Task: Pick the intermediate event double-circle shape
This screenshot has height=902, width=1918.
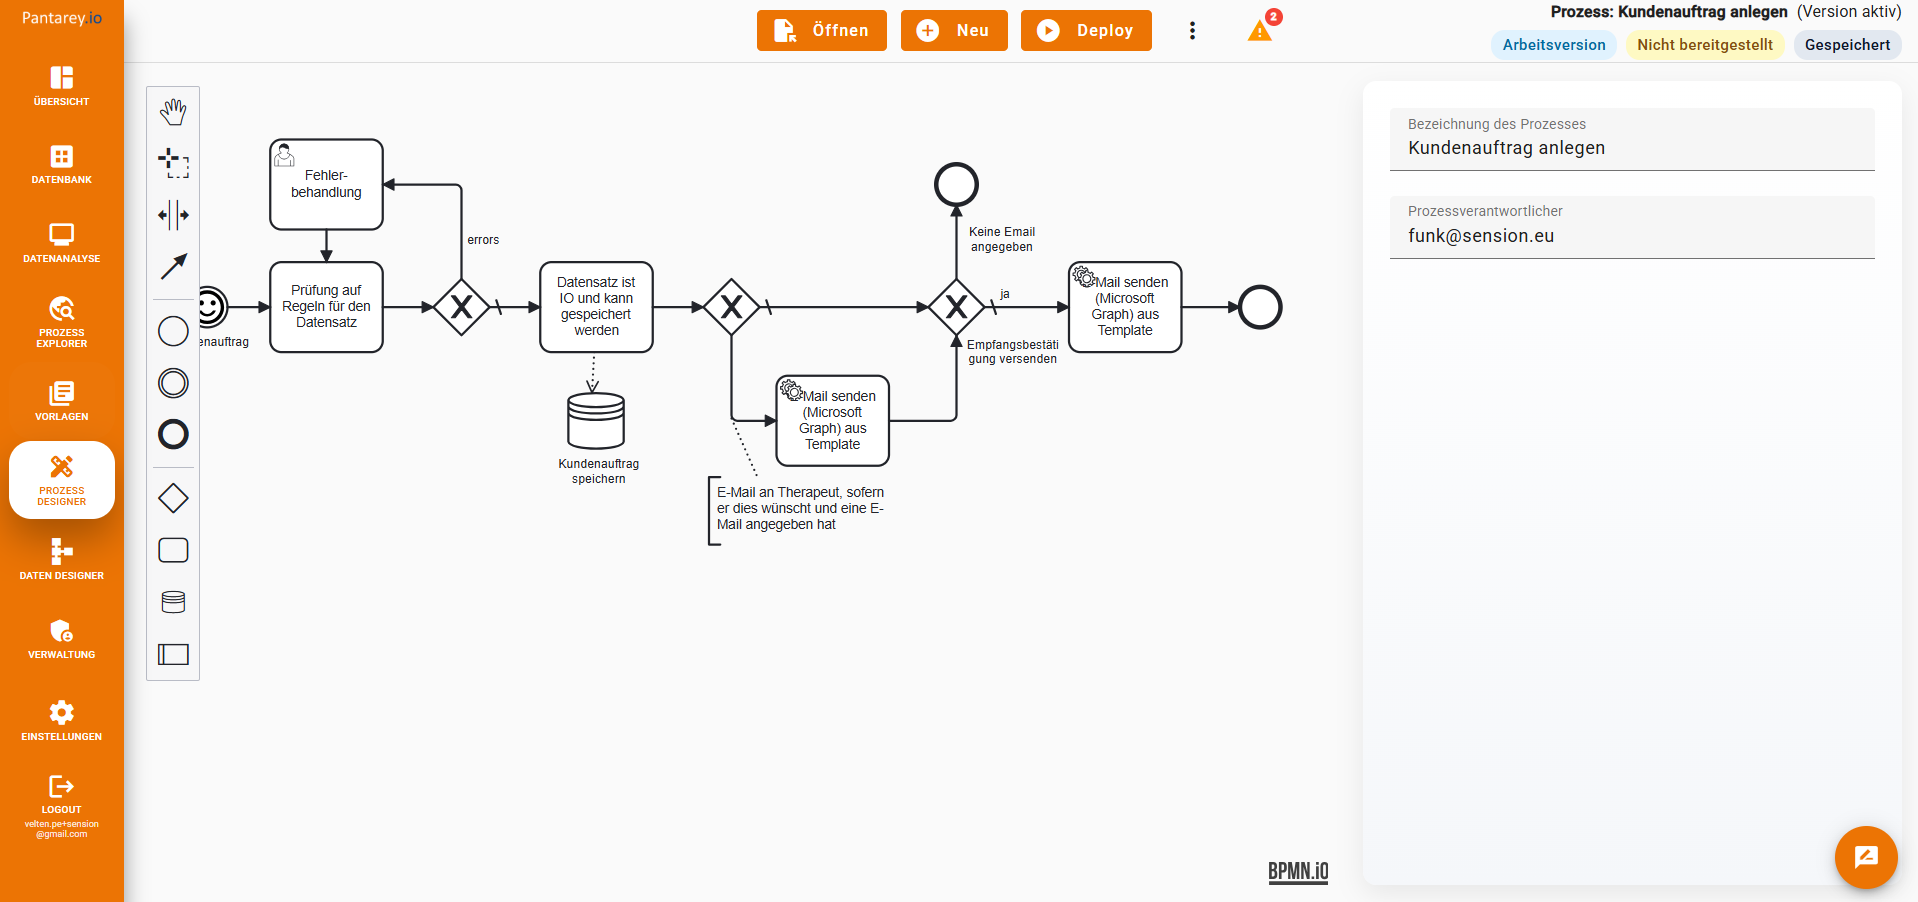Action: [x=173, y=383]
